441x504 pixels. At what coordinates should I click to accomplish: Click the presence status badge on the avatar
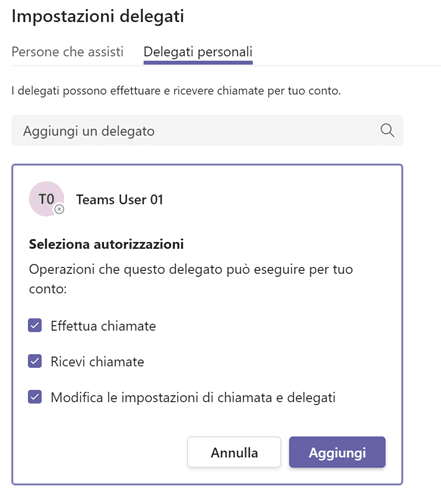59,209
